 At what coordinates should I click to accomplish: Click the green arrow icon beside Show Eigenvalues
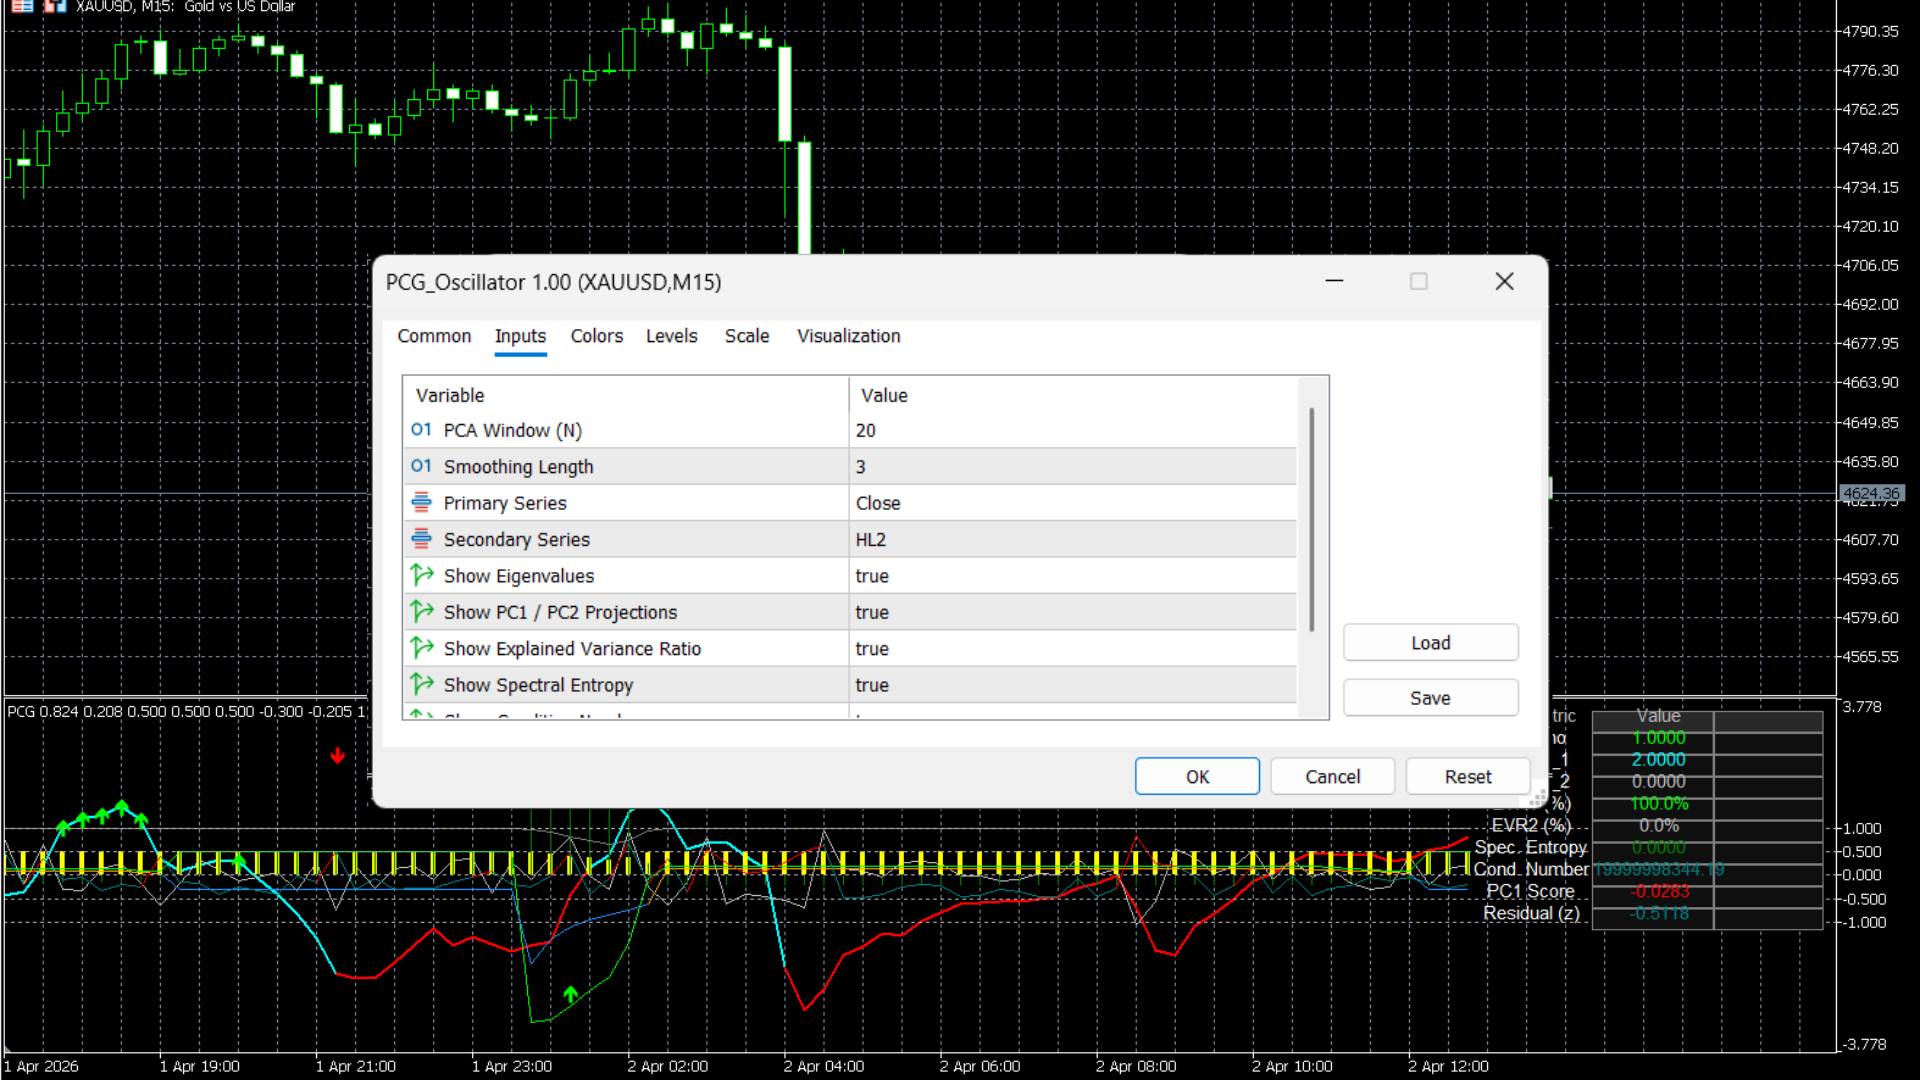click(x=421, y=575)
